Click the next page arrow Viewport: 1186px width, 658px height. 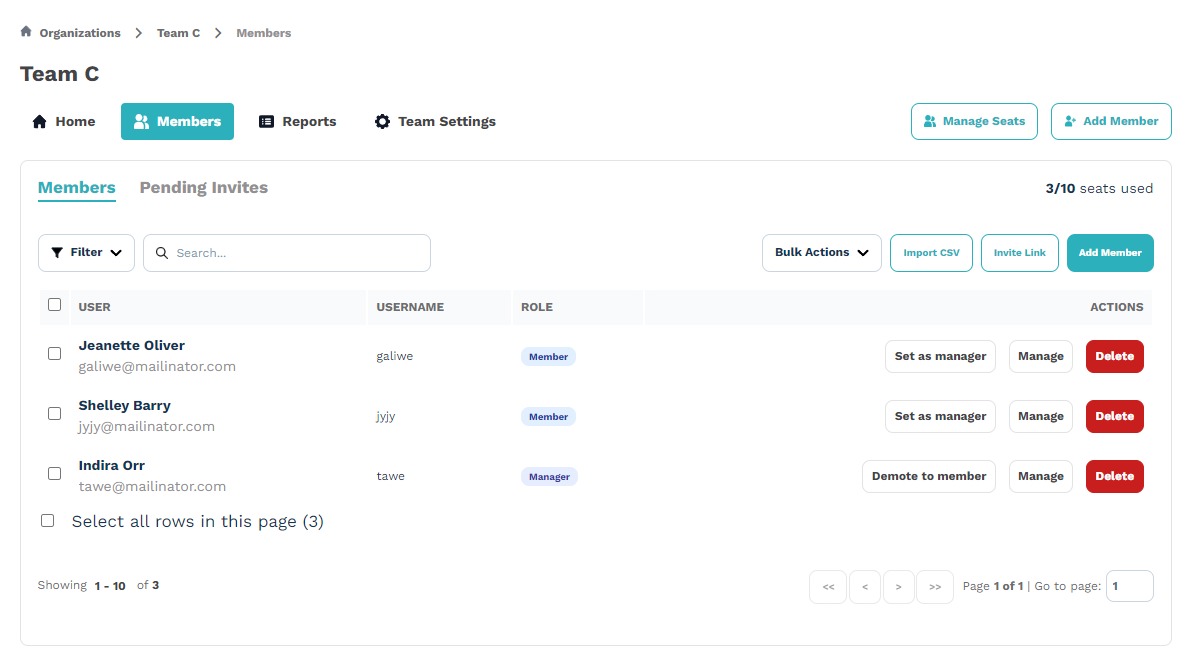pyautogui.click(x=899, y=587)
